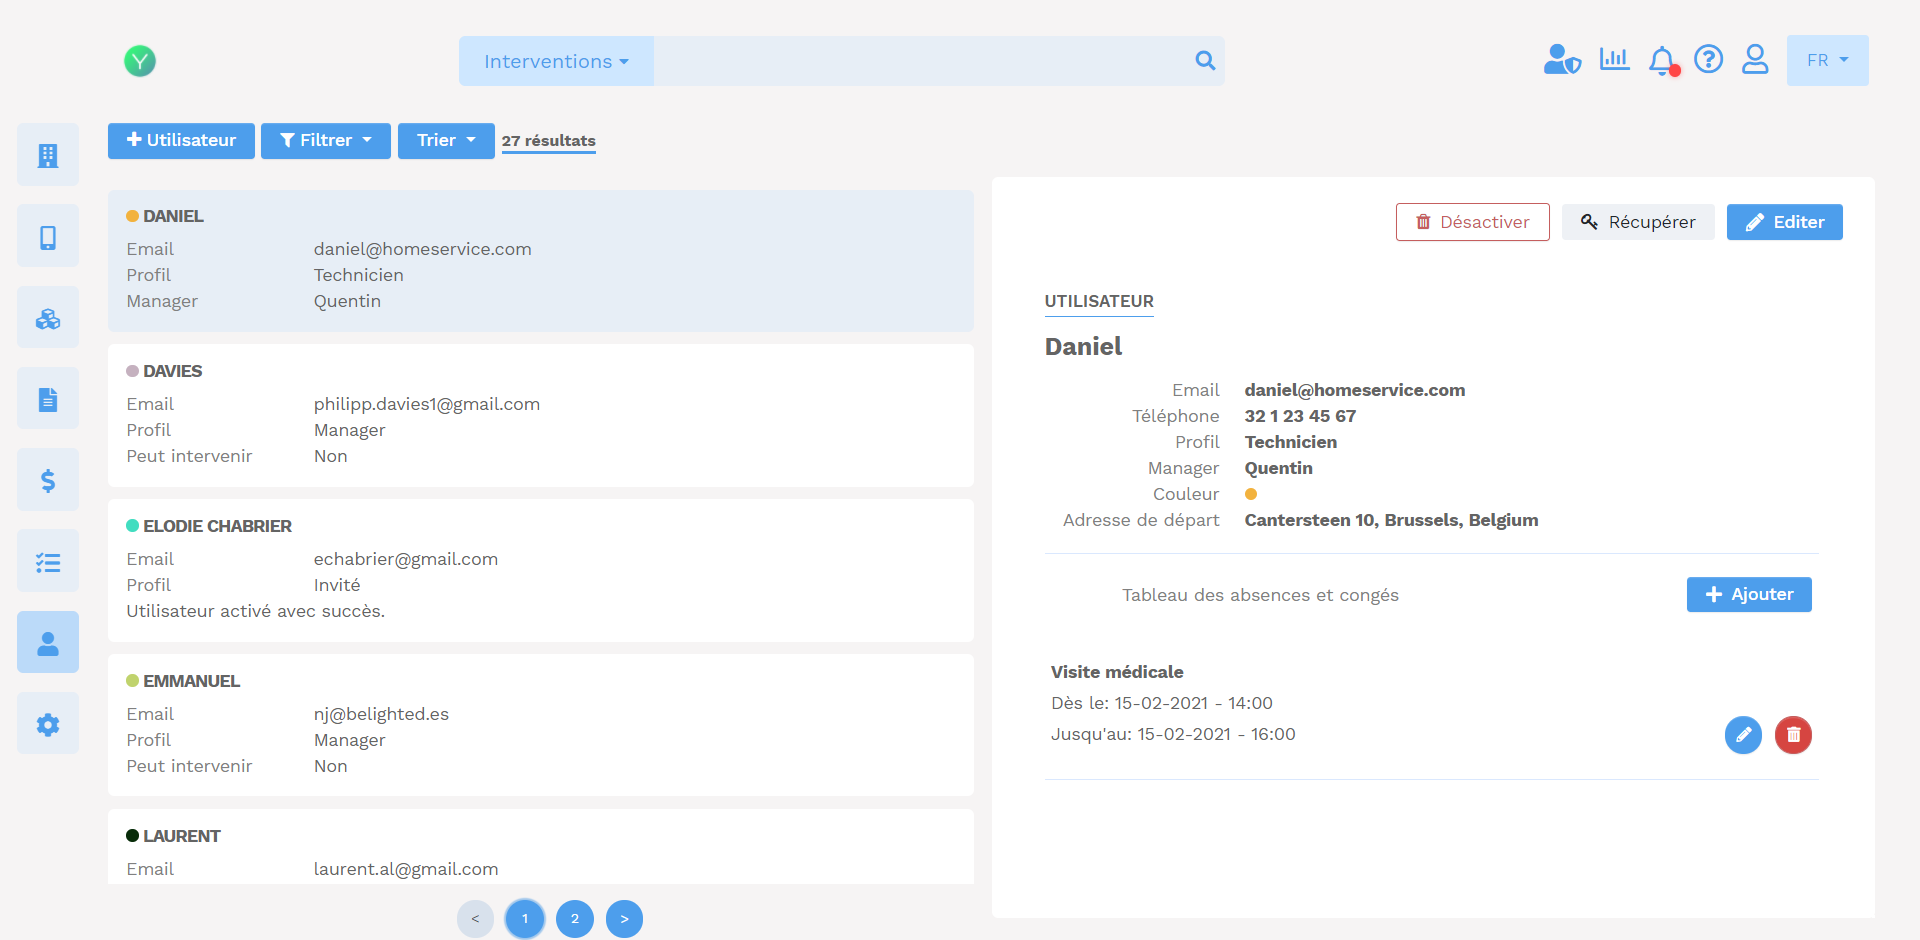Screen dimensions: 1920x940
Task: Expand the Filtrer dropdown
Action: 325,140
